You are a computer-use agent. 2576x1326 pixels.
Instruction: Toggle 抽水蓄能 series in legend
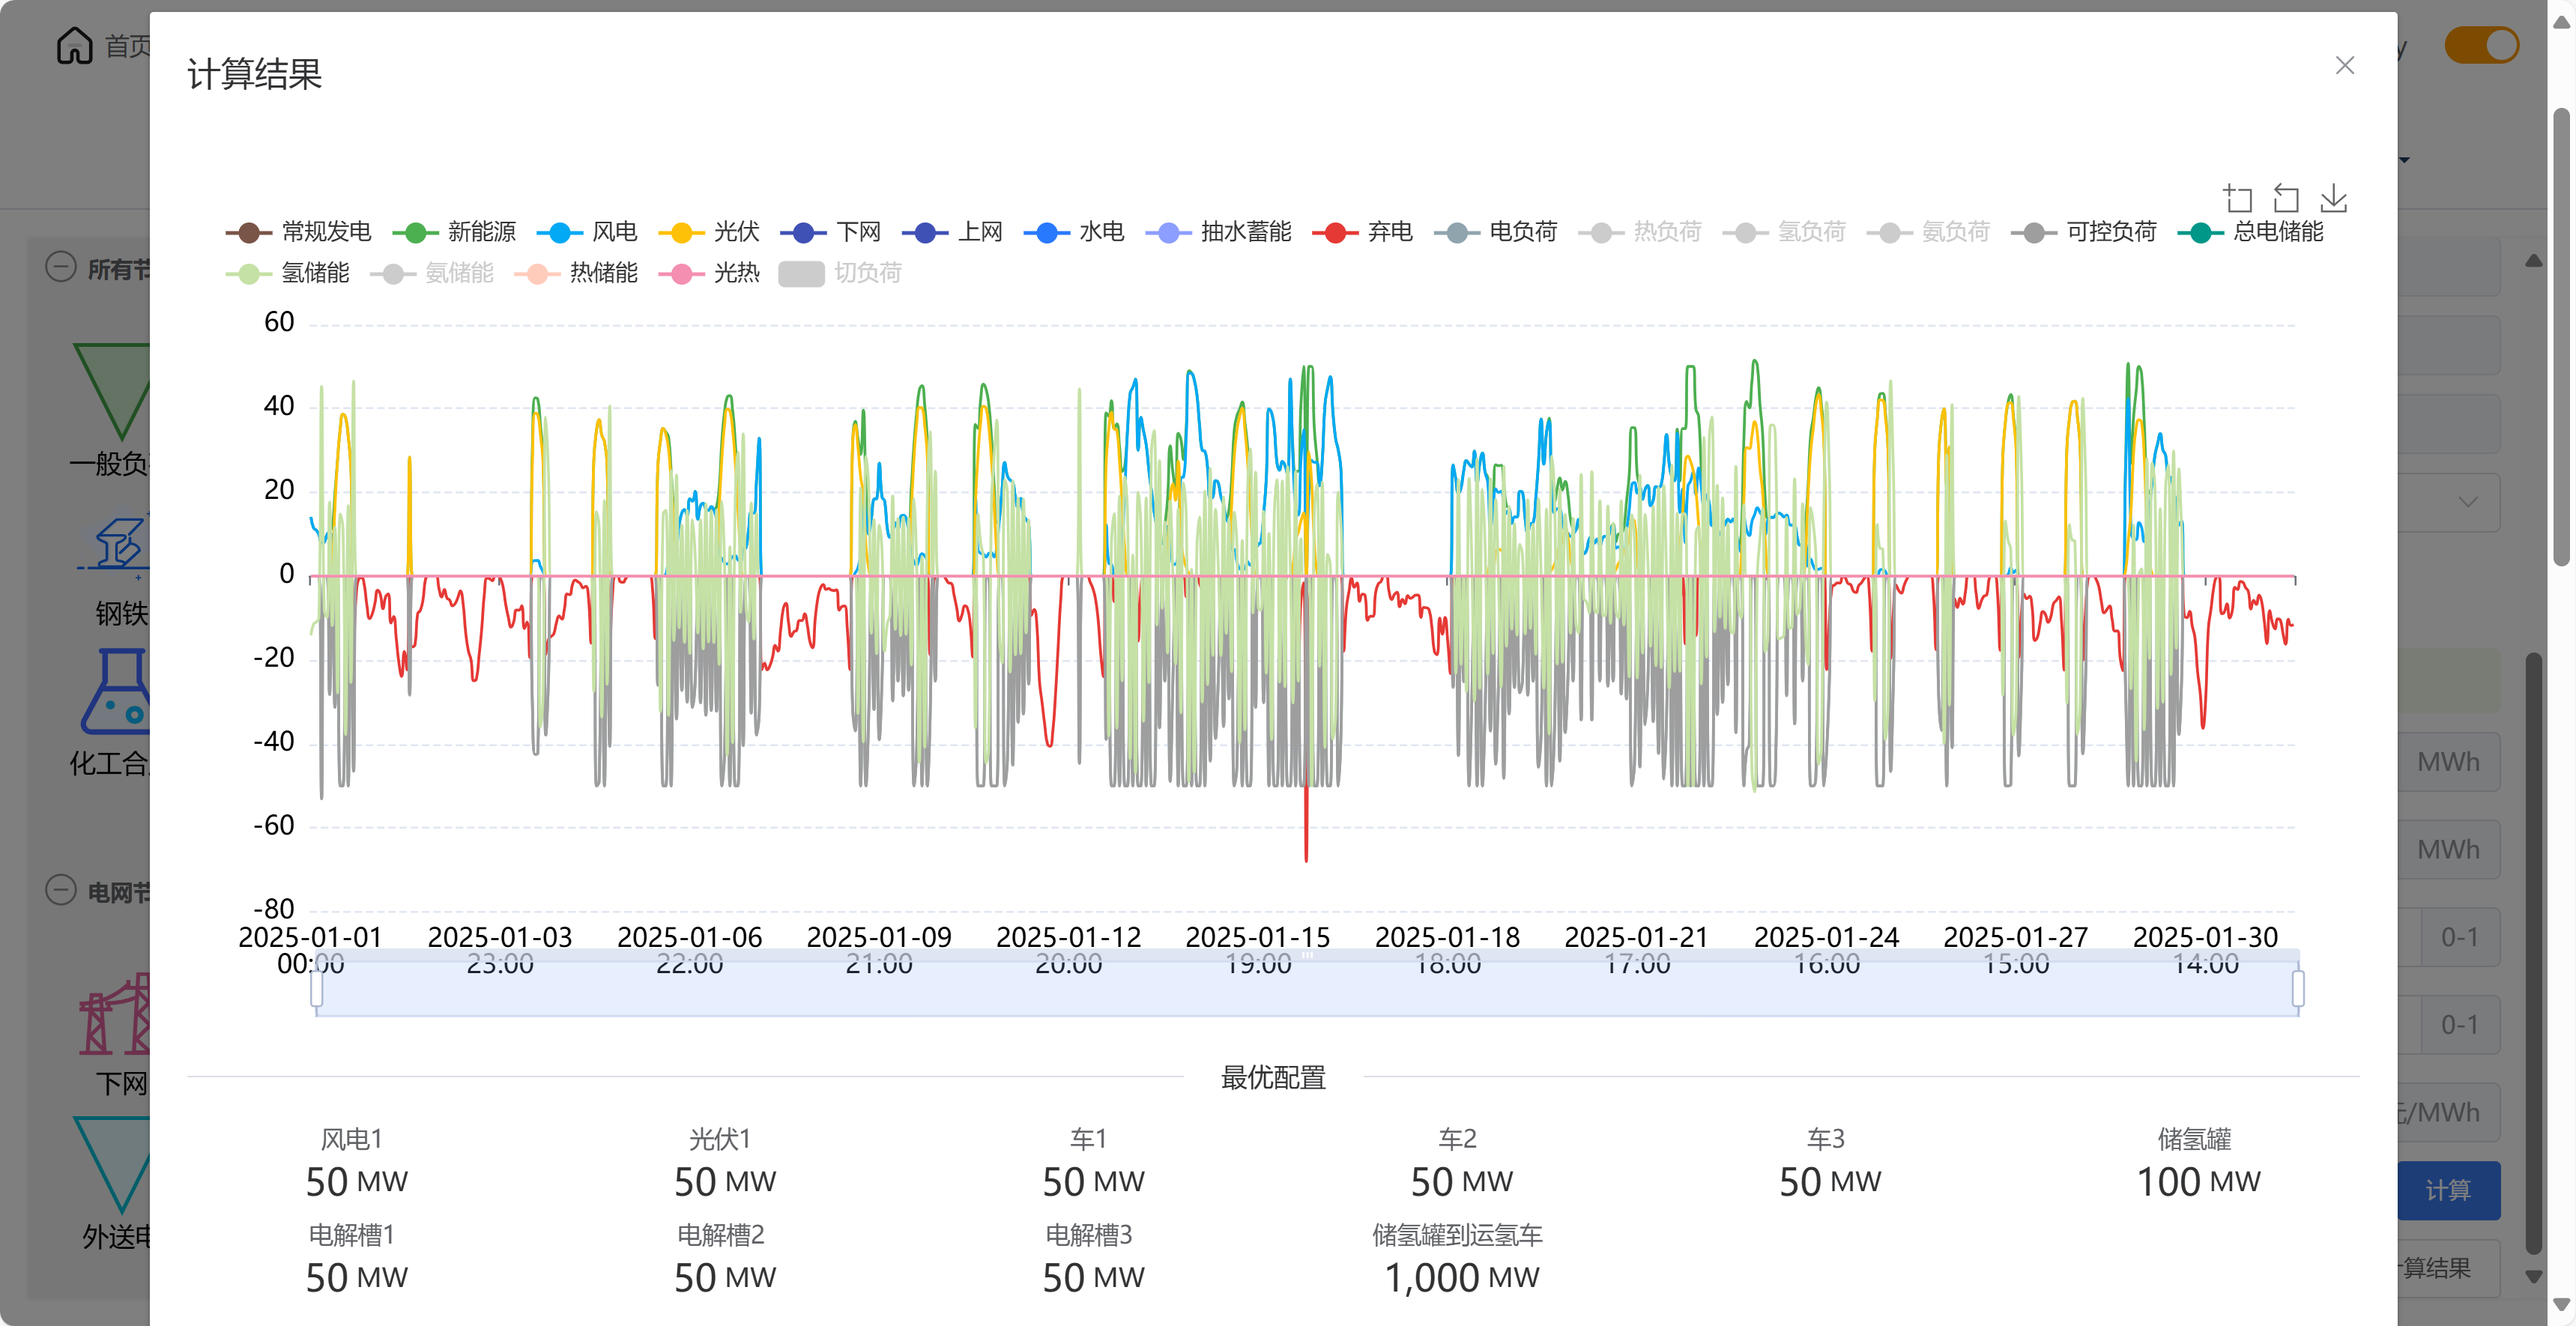click(x=1219, y=232)
